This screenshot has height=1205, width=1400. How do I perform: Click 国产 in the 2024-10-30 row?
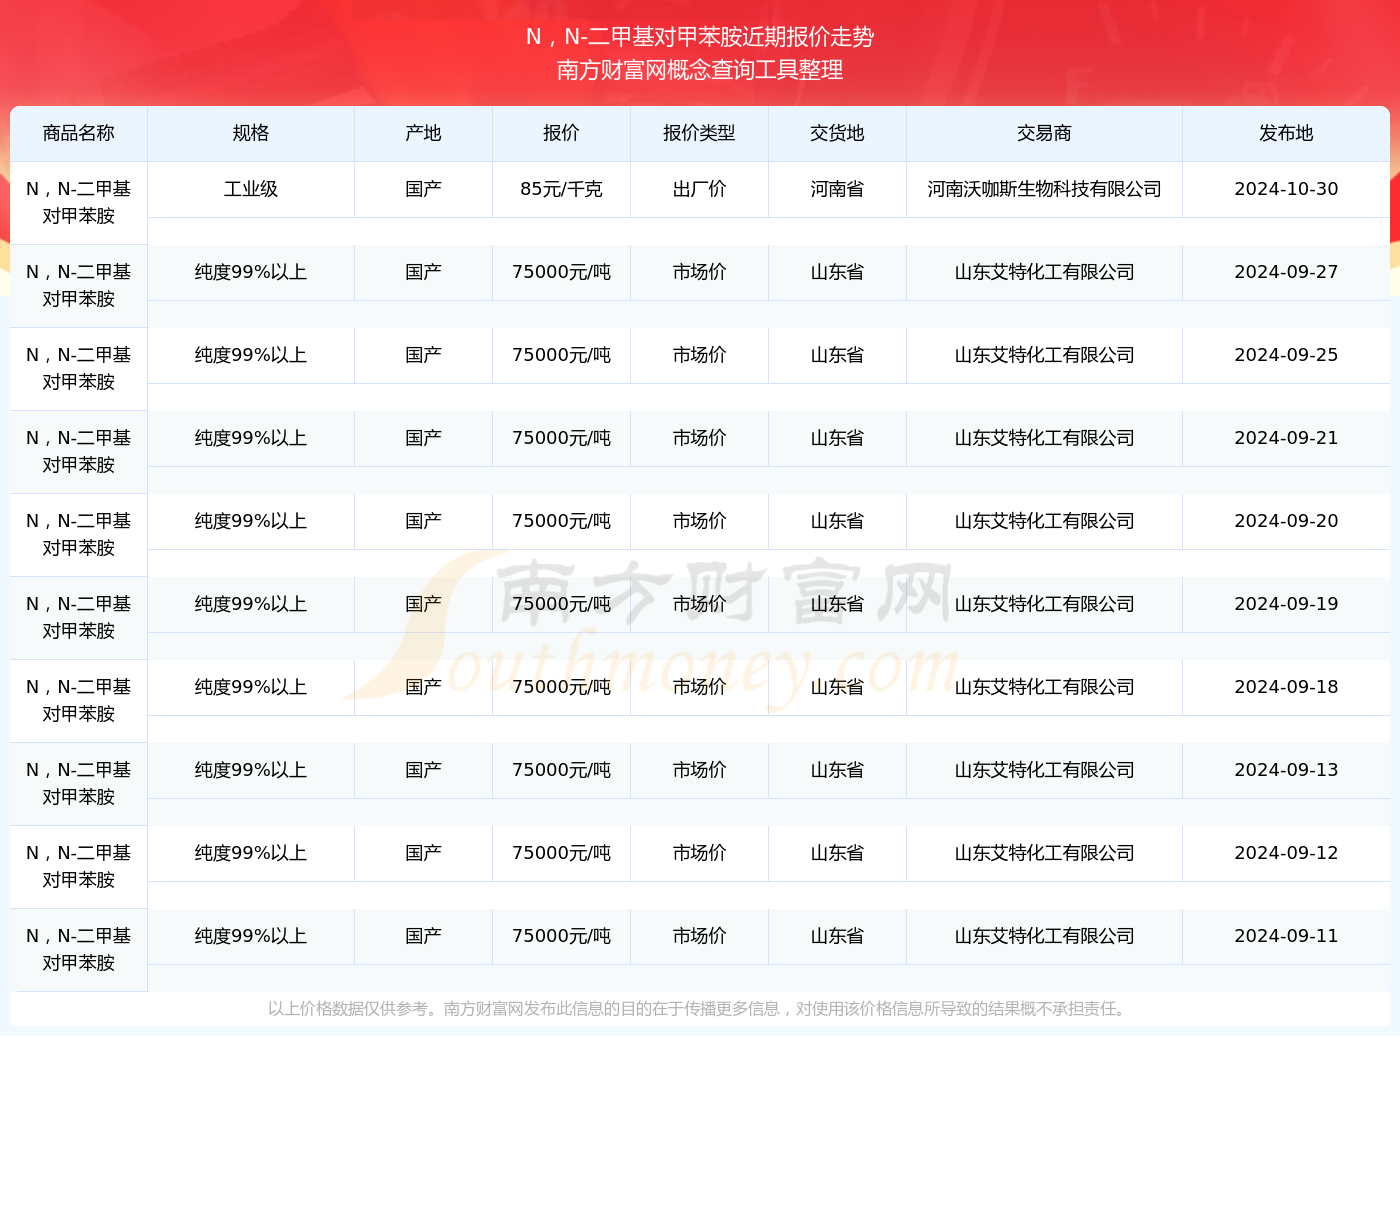point(423,189)
